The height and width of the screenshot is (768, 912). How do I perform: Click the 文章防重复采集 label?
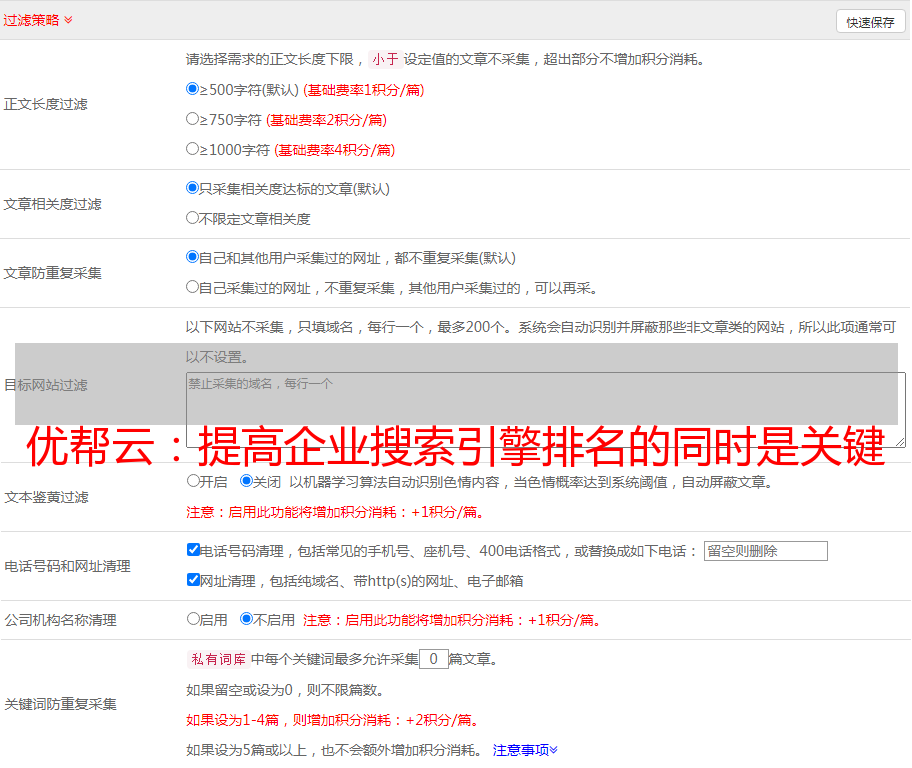pyautogui.click(x=53, y=273)
